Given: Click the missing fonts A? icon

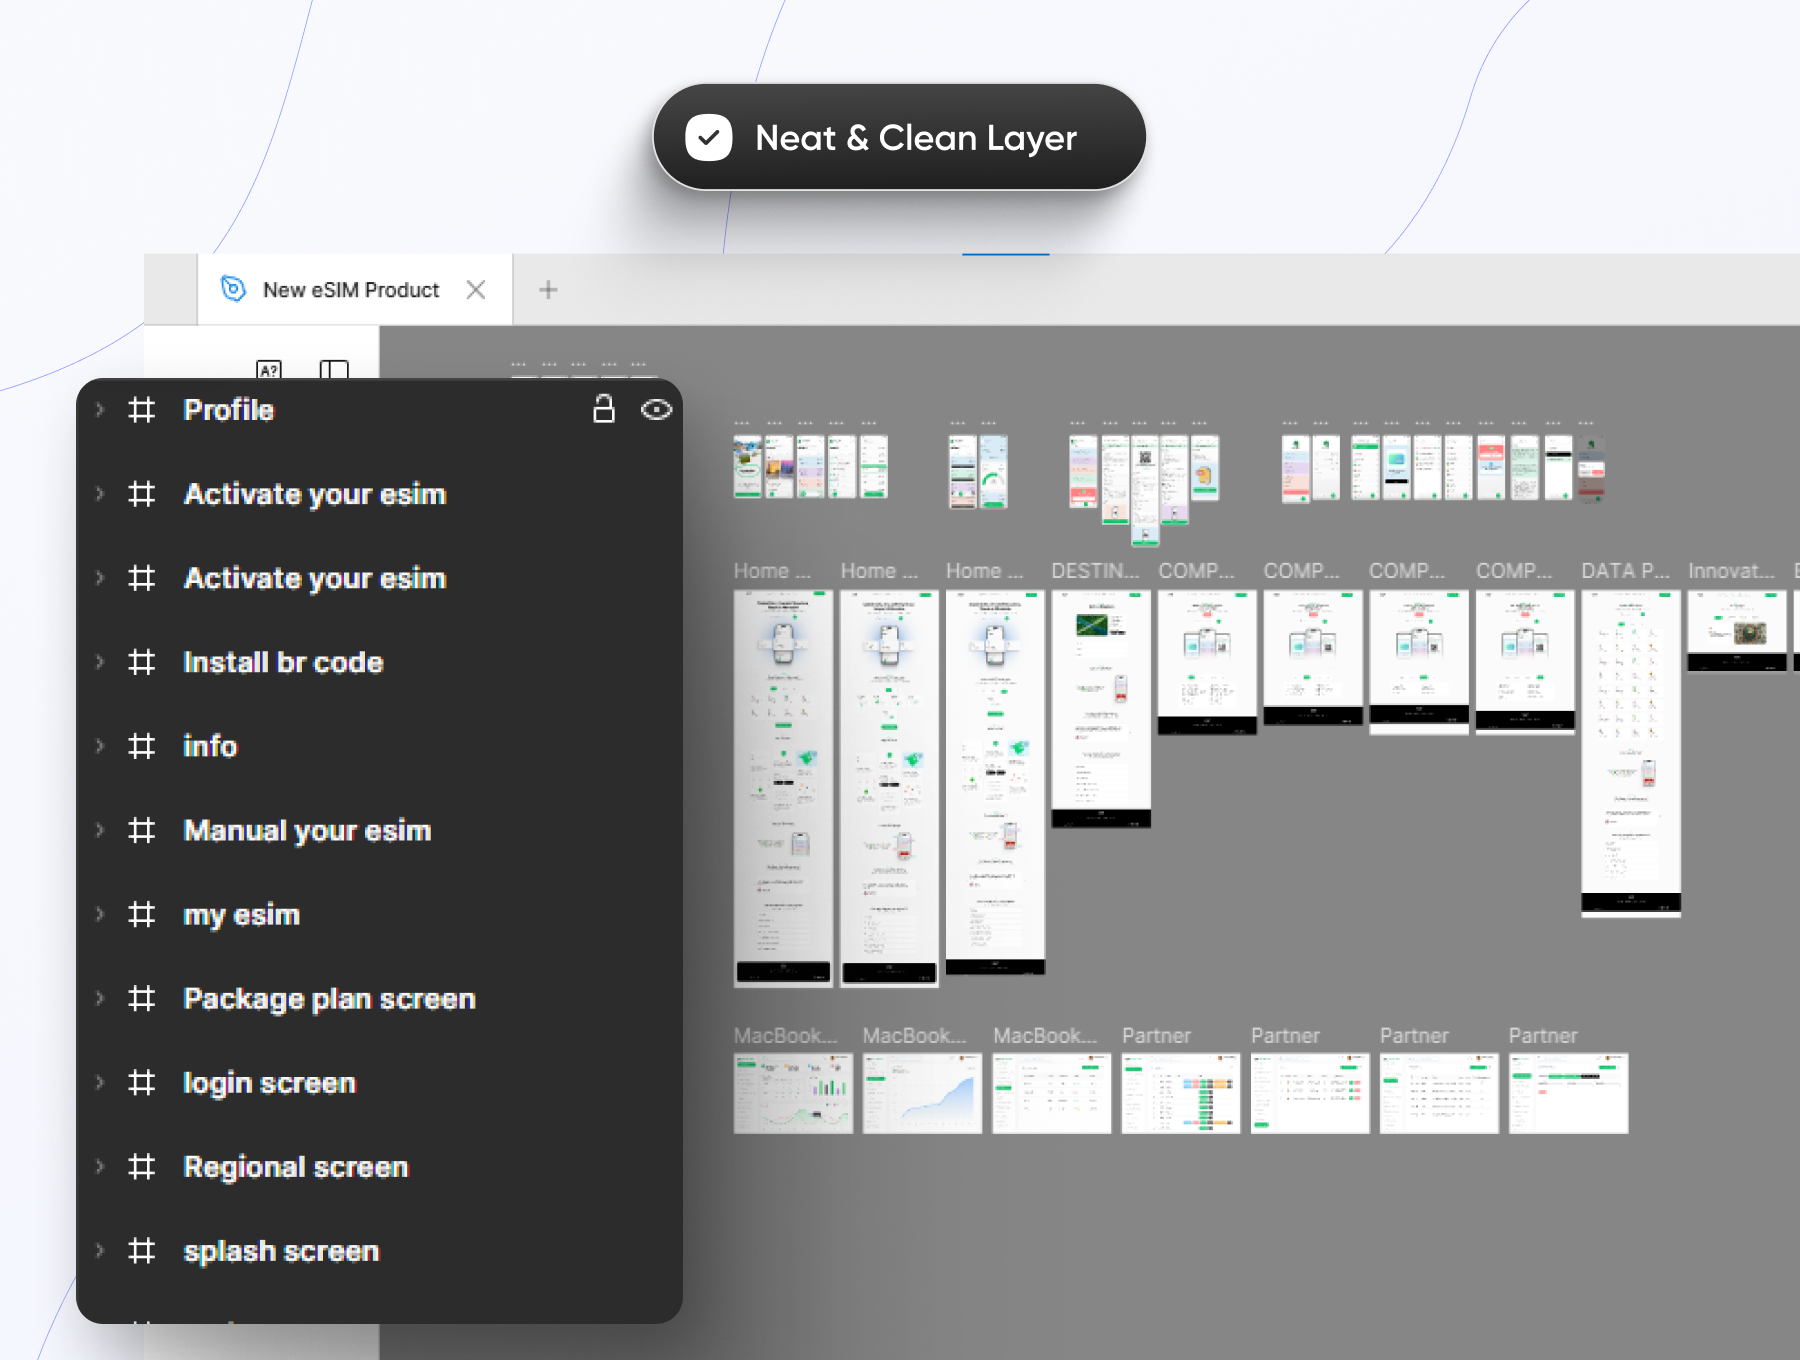Looking at the screenshot, I should (x=269, y=370).
